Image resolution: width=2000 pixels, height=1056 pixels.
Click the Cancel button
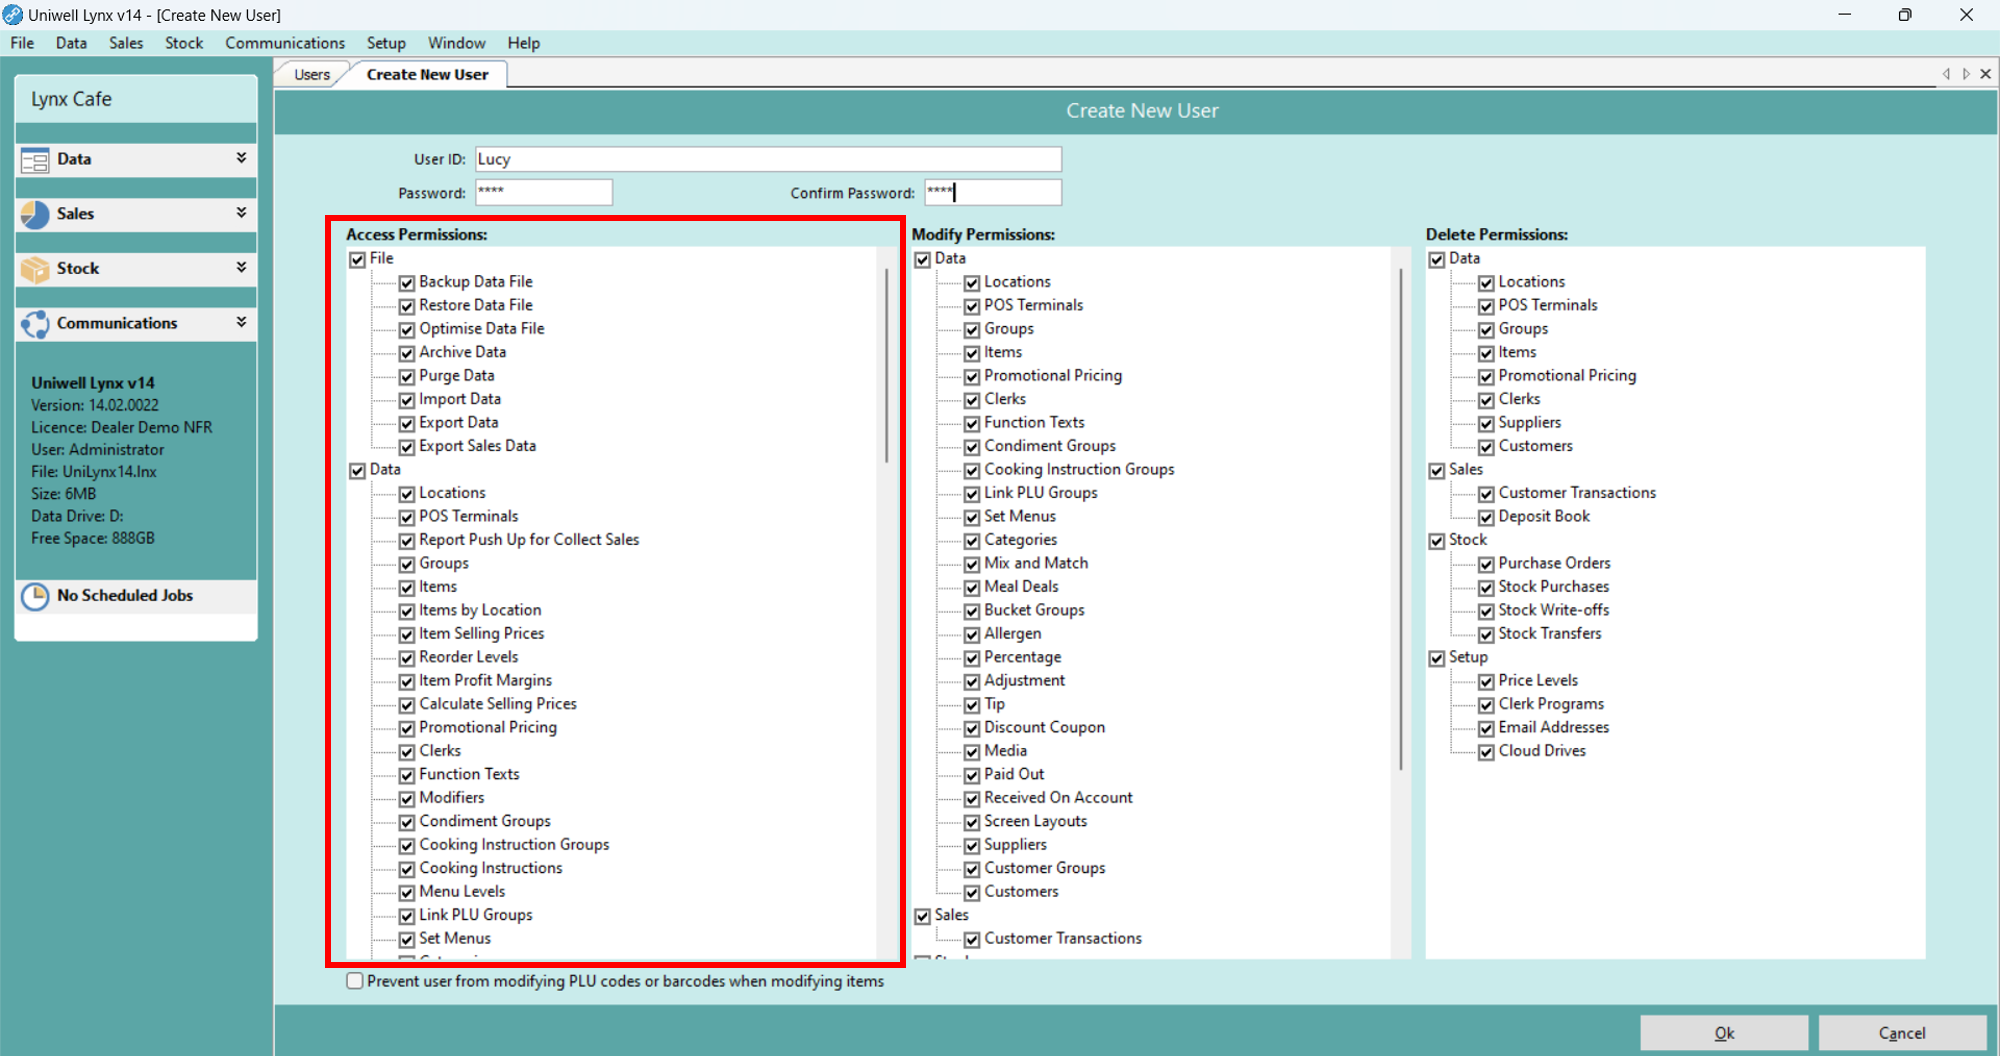tap(1902, 1033)
